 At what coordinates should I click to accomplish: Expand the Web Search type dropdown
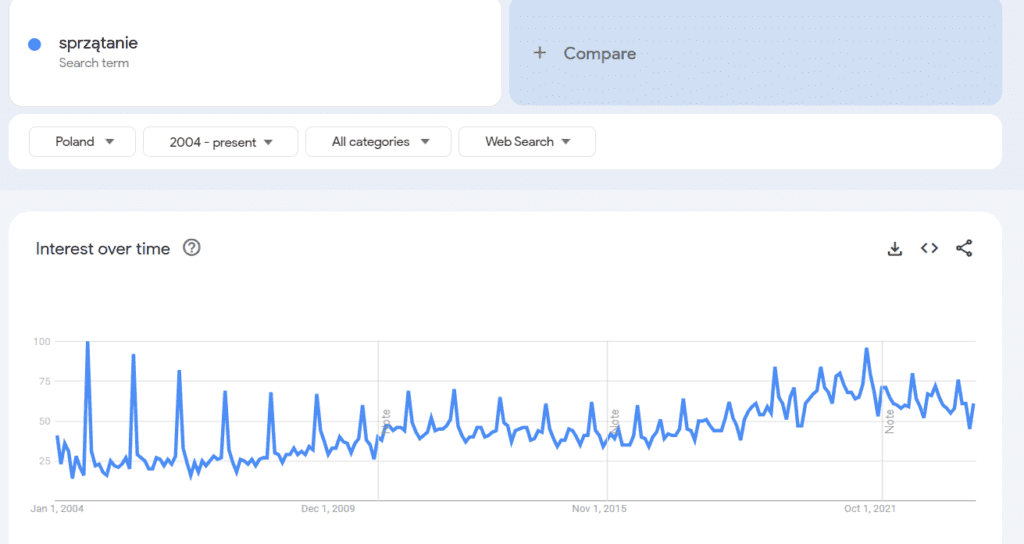tap(526, 142)
